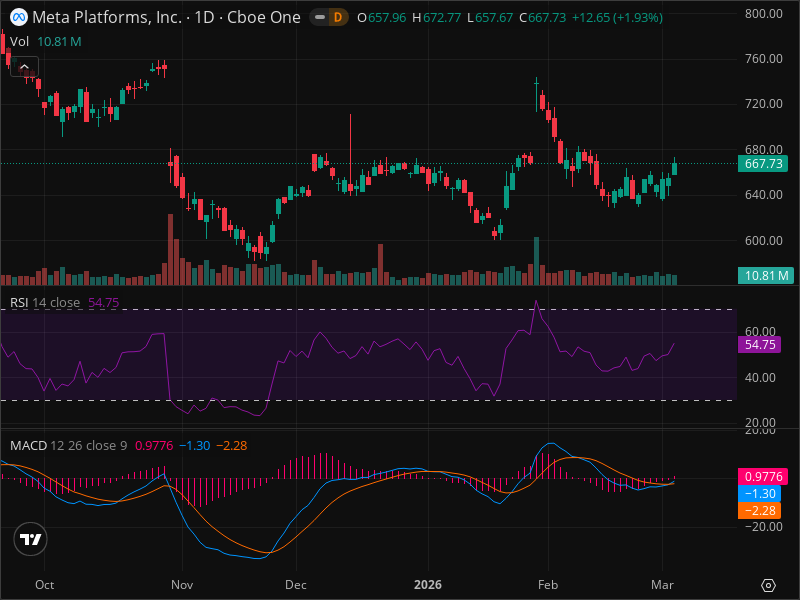Click the current price label 667.73
This screenshot has height=600, width=800.
(763, 164)
